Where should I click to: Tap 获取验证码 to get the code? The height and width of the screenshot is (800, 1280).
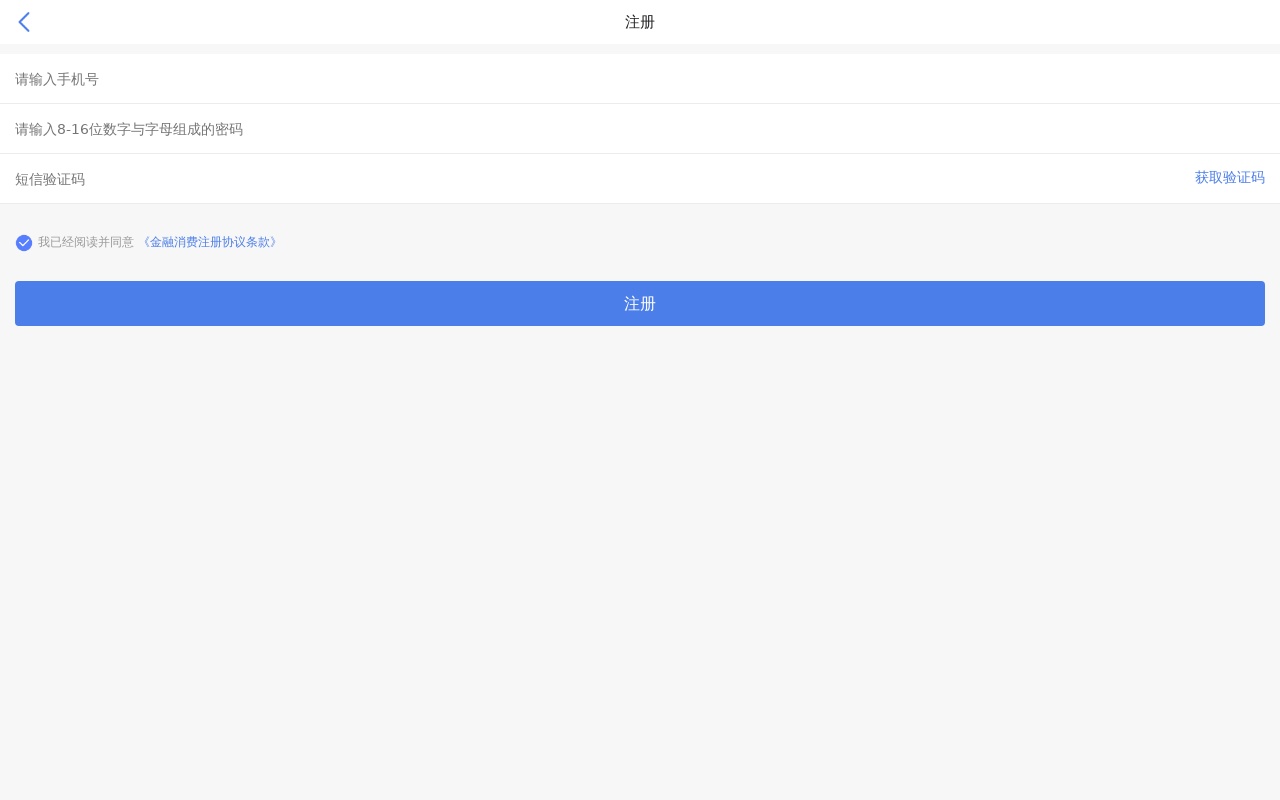[x=1229, y=177]
